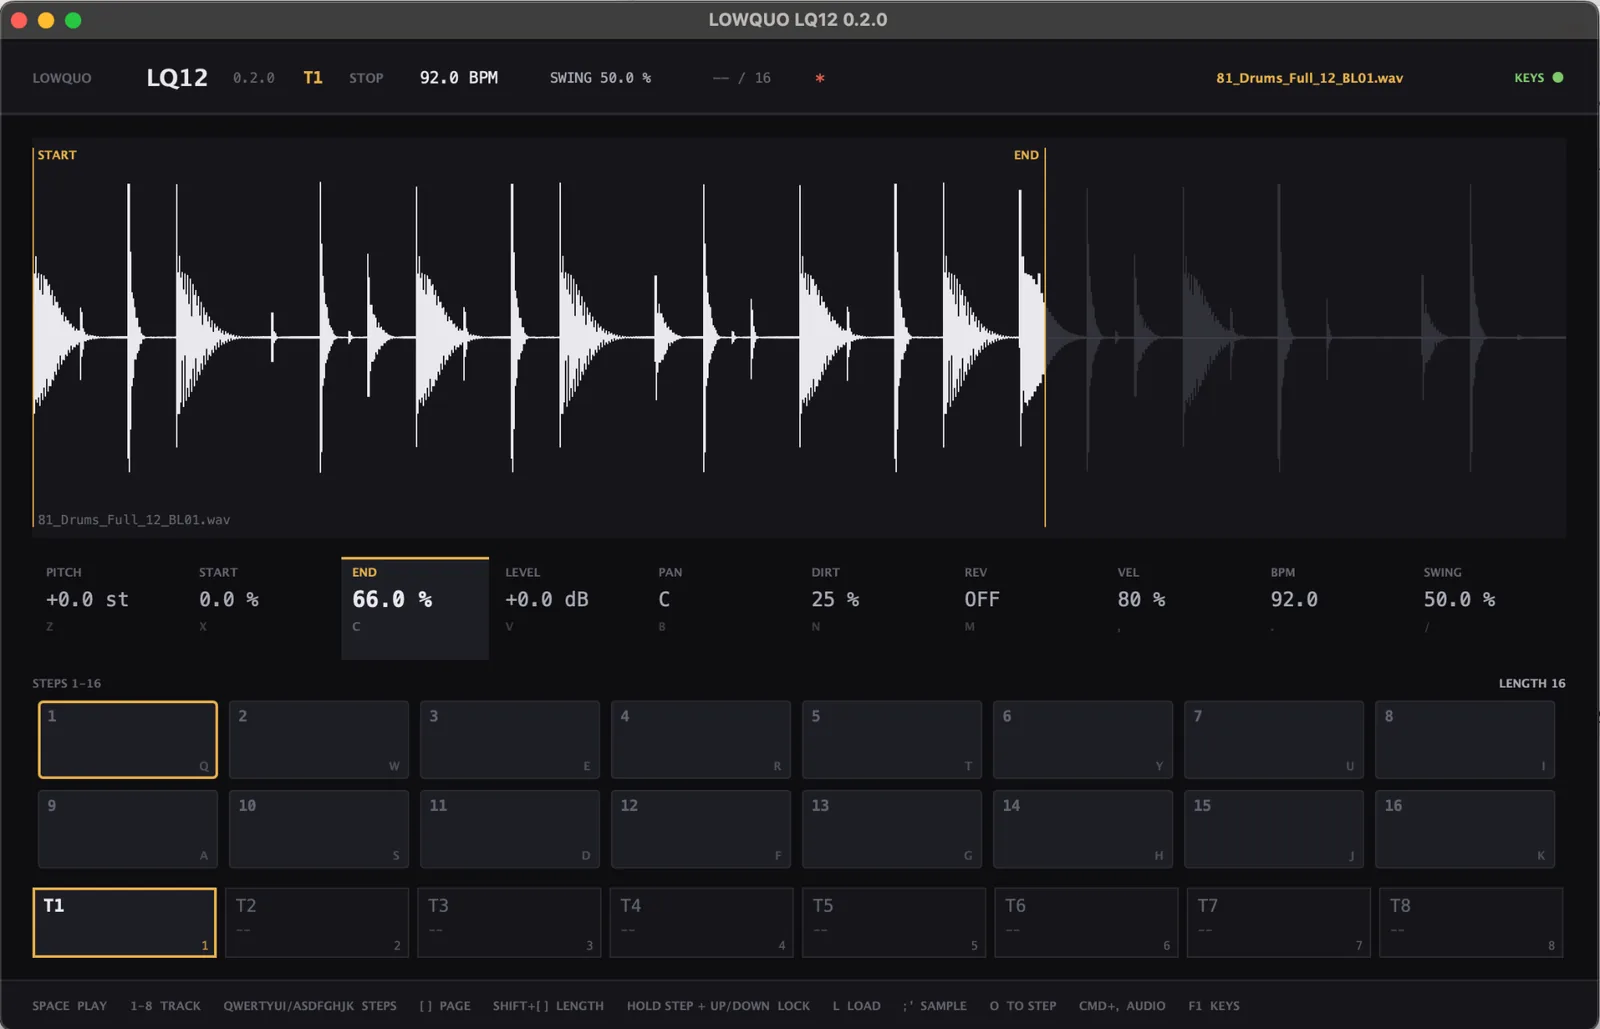Click the O TO STEP hint
The image size is (1600, 1029).
(x=1023, y=1006)
